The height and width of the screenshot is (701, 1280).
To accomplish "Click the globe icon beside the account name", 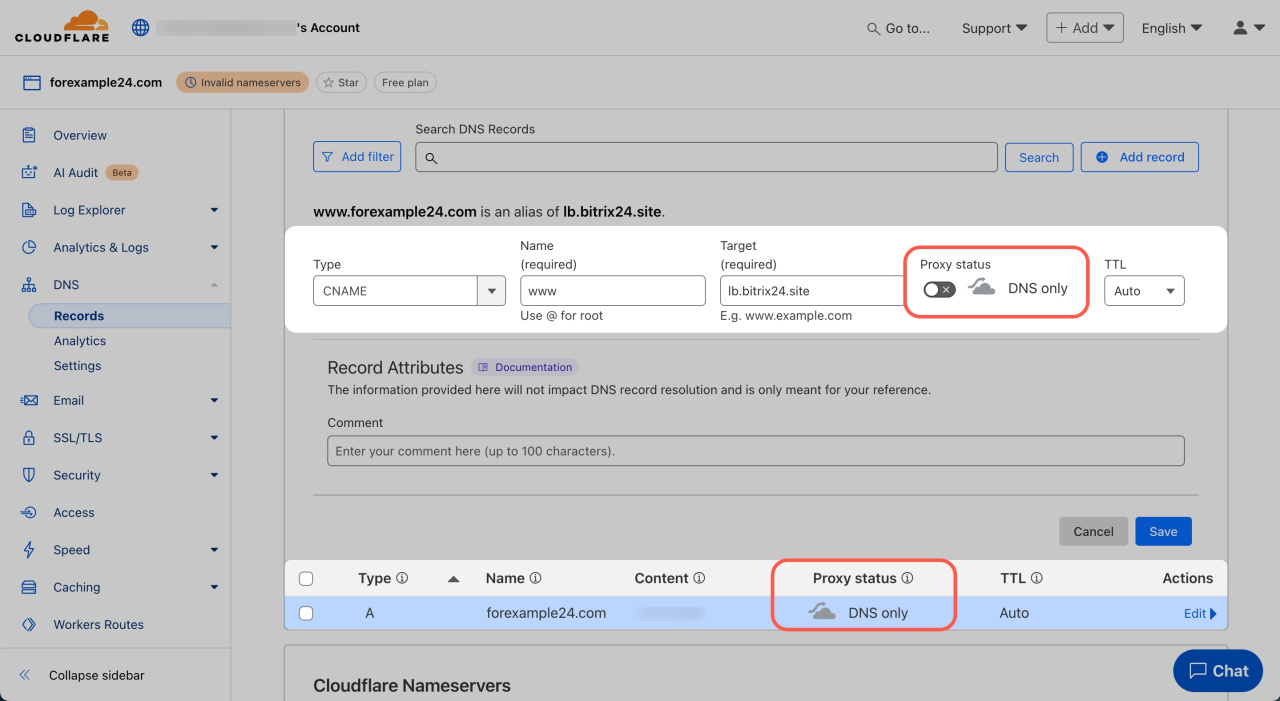I will 141,28.
